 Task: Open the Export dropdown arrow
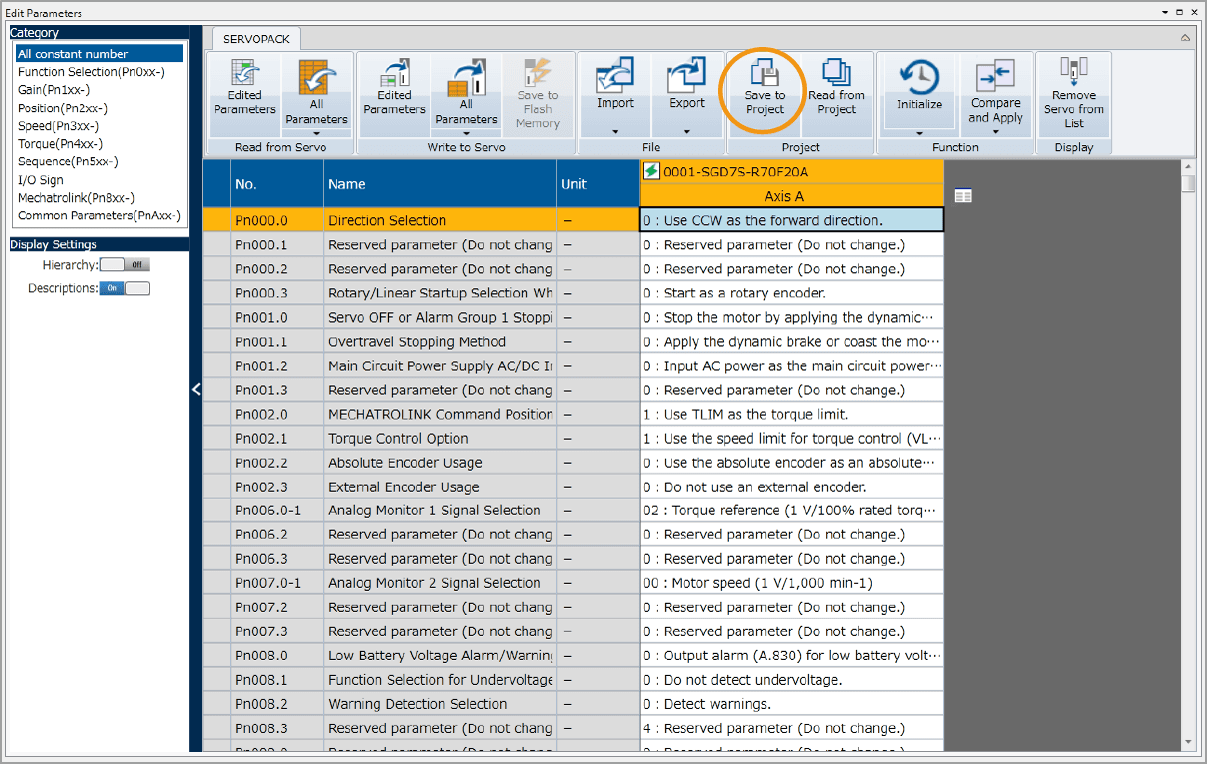point(687,131)
